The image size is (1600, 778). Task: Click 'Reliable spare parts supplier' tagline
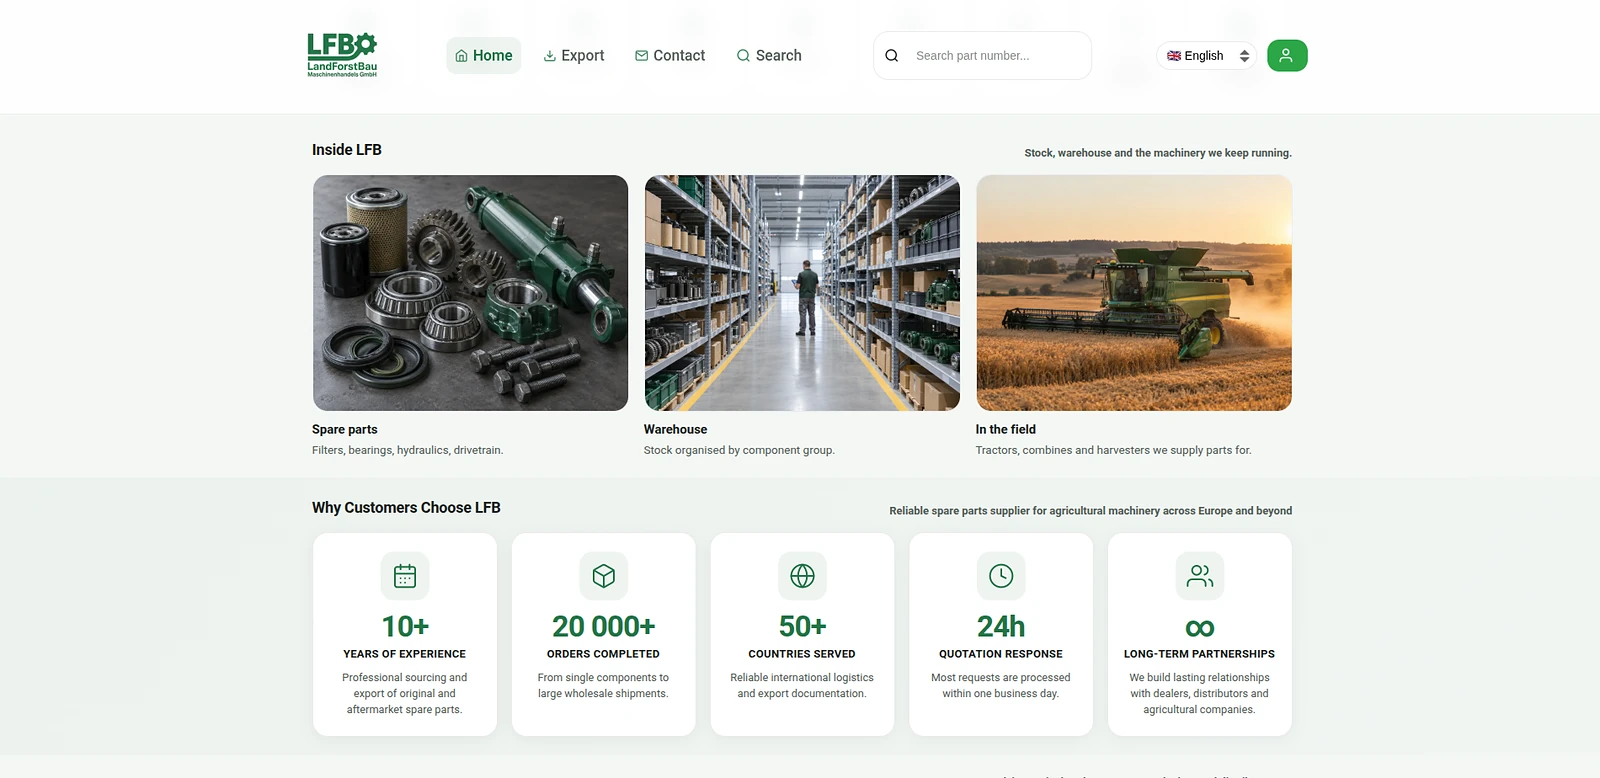(1091, 511)
